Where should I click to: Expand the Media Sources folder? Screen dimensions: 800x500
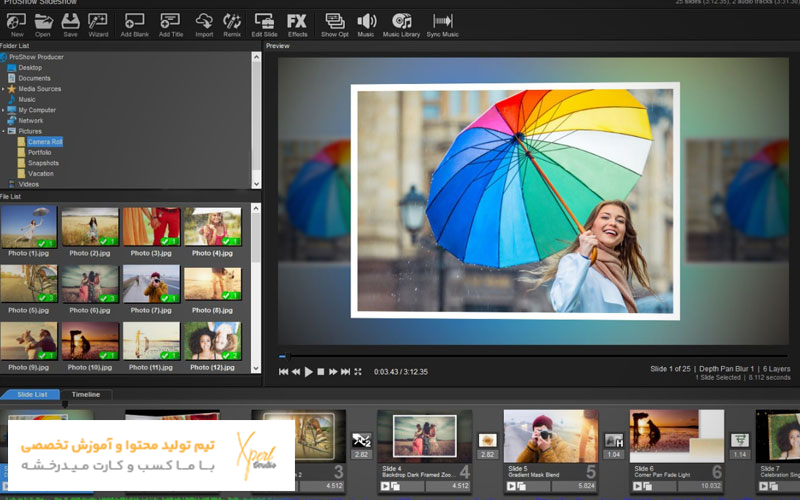[x=3, y=89]
